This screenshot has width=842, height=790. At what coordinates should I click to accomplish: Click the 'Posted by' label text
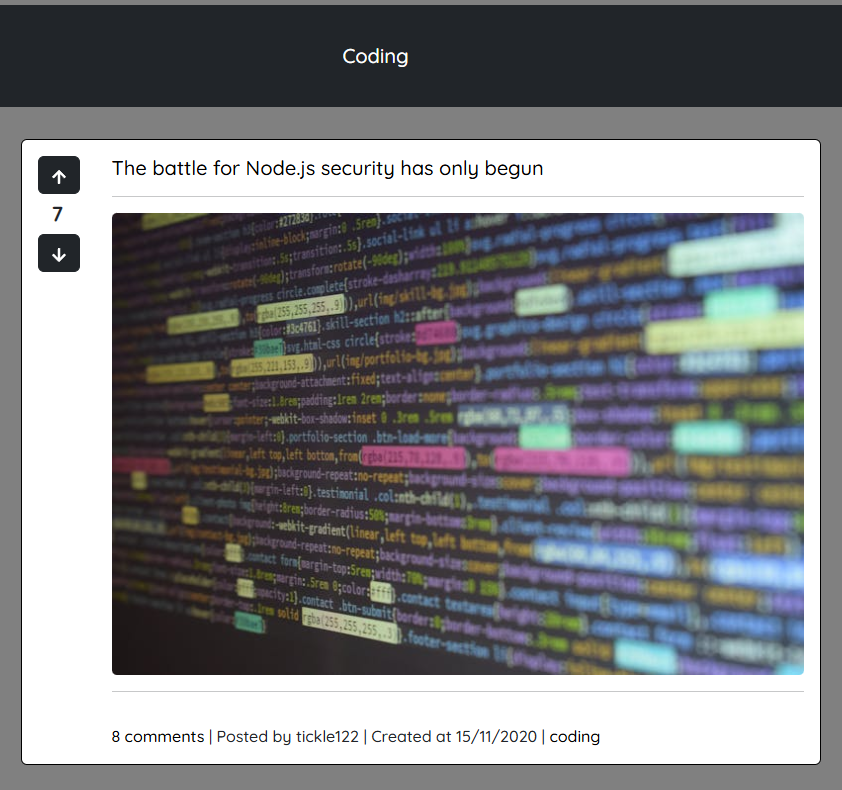pyautogui.click(x=254, y=737)
